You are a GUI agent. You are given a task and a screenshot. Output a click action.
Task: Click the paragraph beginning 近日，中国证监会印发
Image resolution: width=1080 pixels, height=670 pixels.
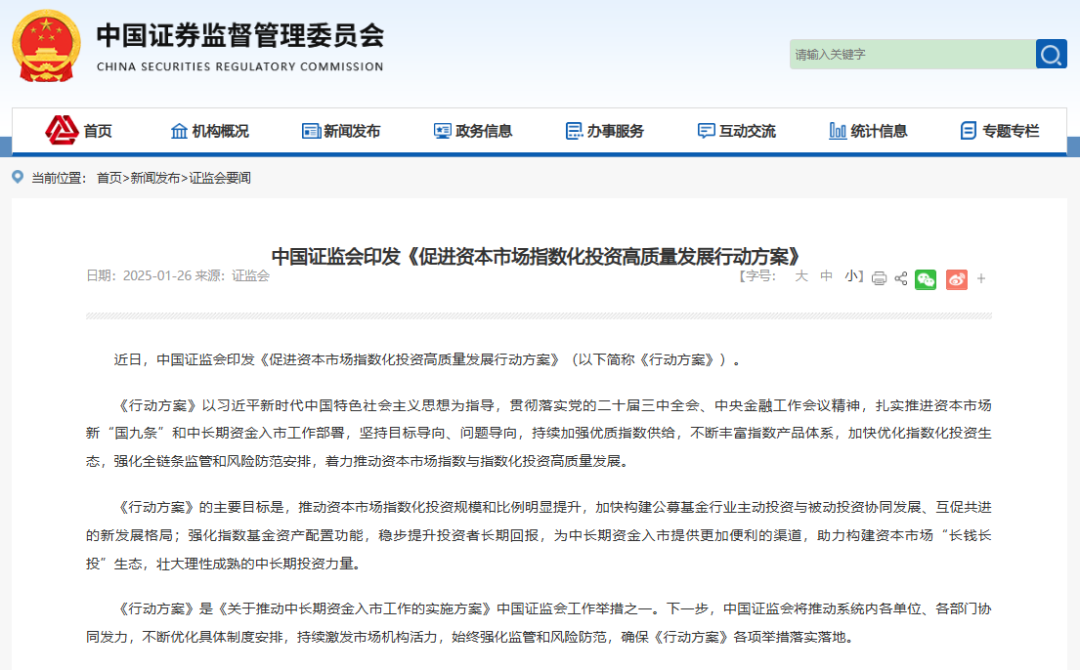427,359
